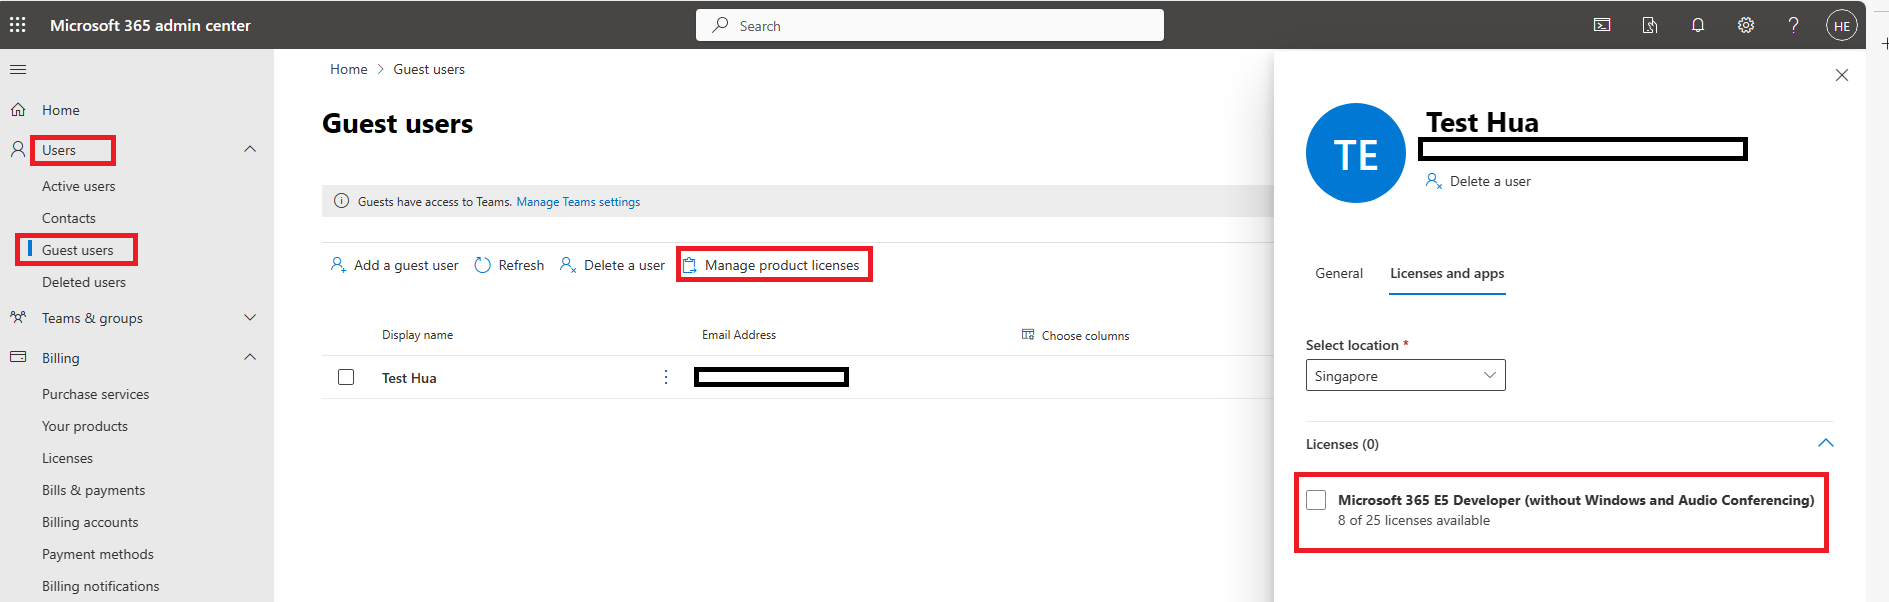Click the Add a guest user icon
The height and width of the screenshot is (602, 1889).
tap(339, 265)
